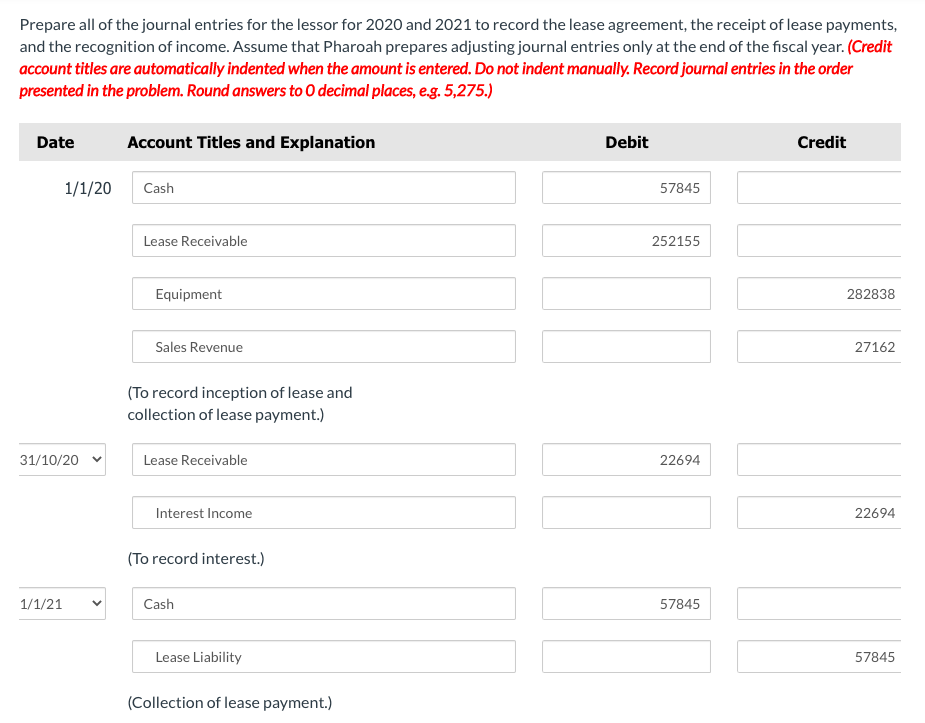This screenshot has height=723, width=925.
Task: Click the Lease Receivable account title field
Action: click(323, 240)
